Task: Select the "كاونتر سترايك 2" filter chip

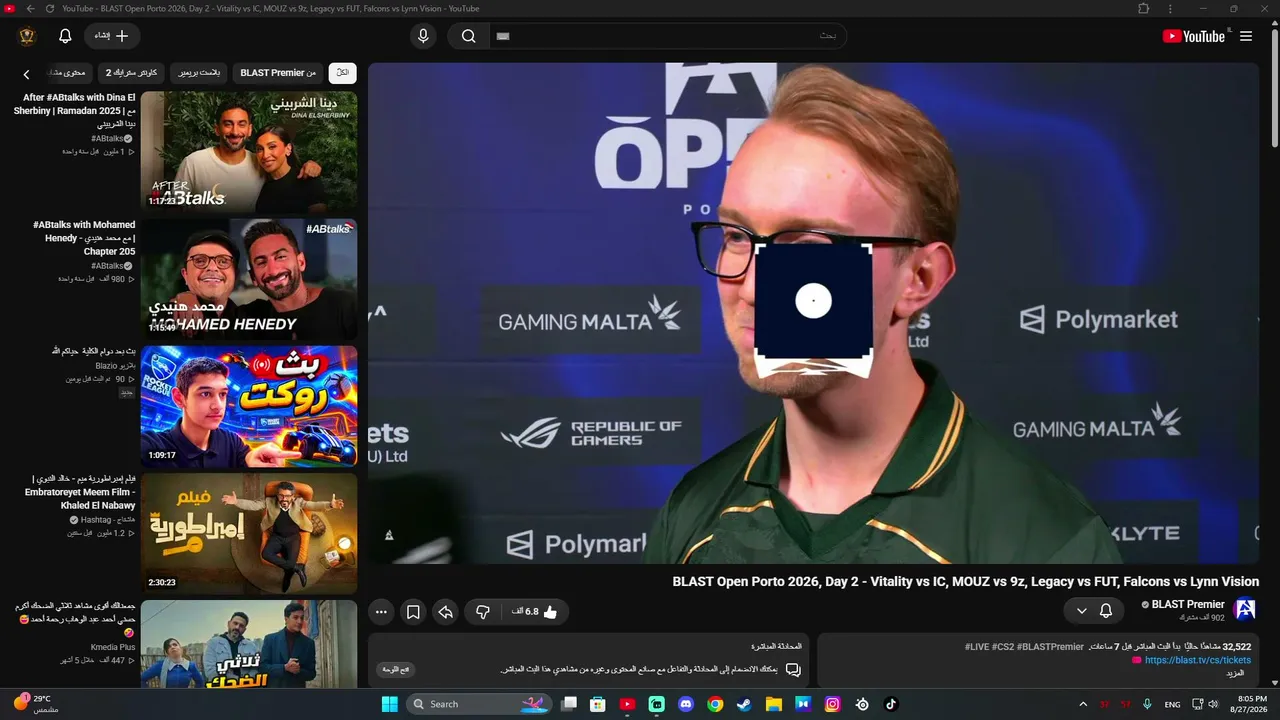Action: pos(132,73)
